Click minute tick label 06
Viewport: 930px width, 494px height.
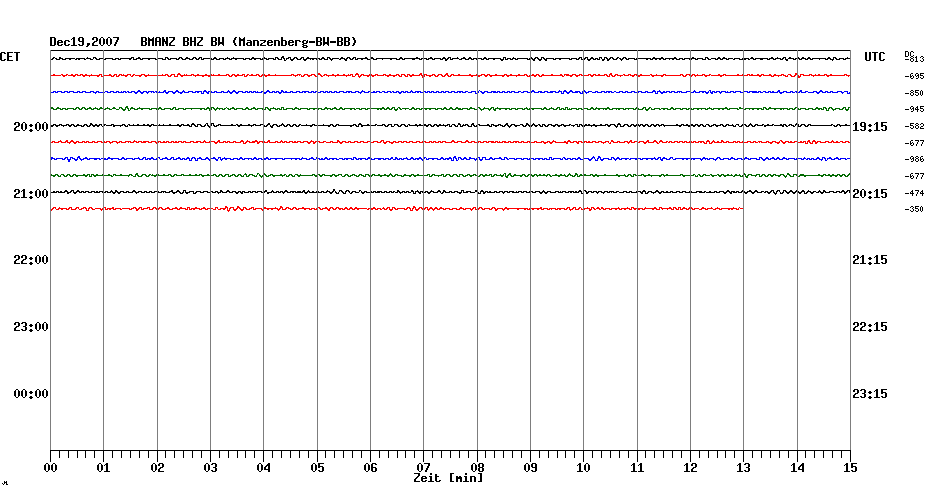(370, 468)
